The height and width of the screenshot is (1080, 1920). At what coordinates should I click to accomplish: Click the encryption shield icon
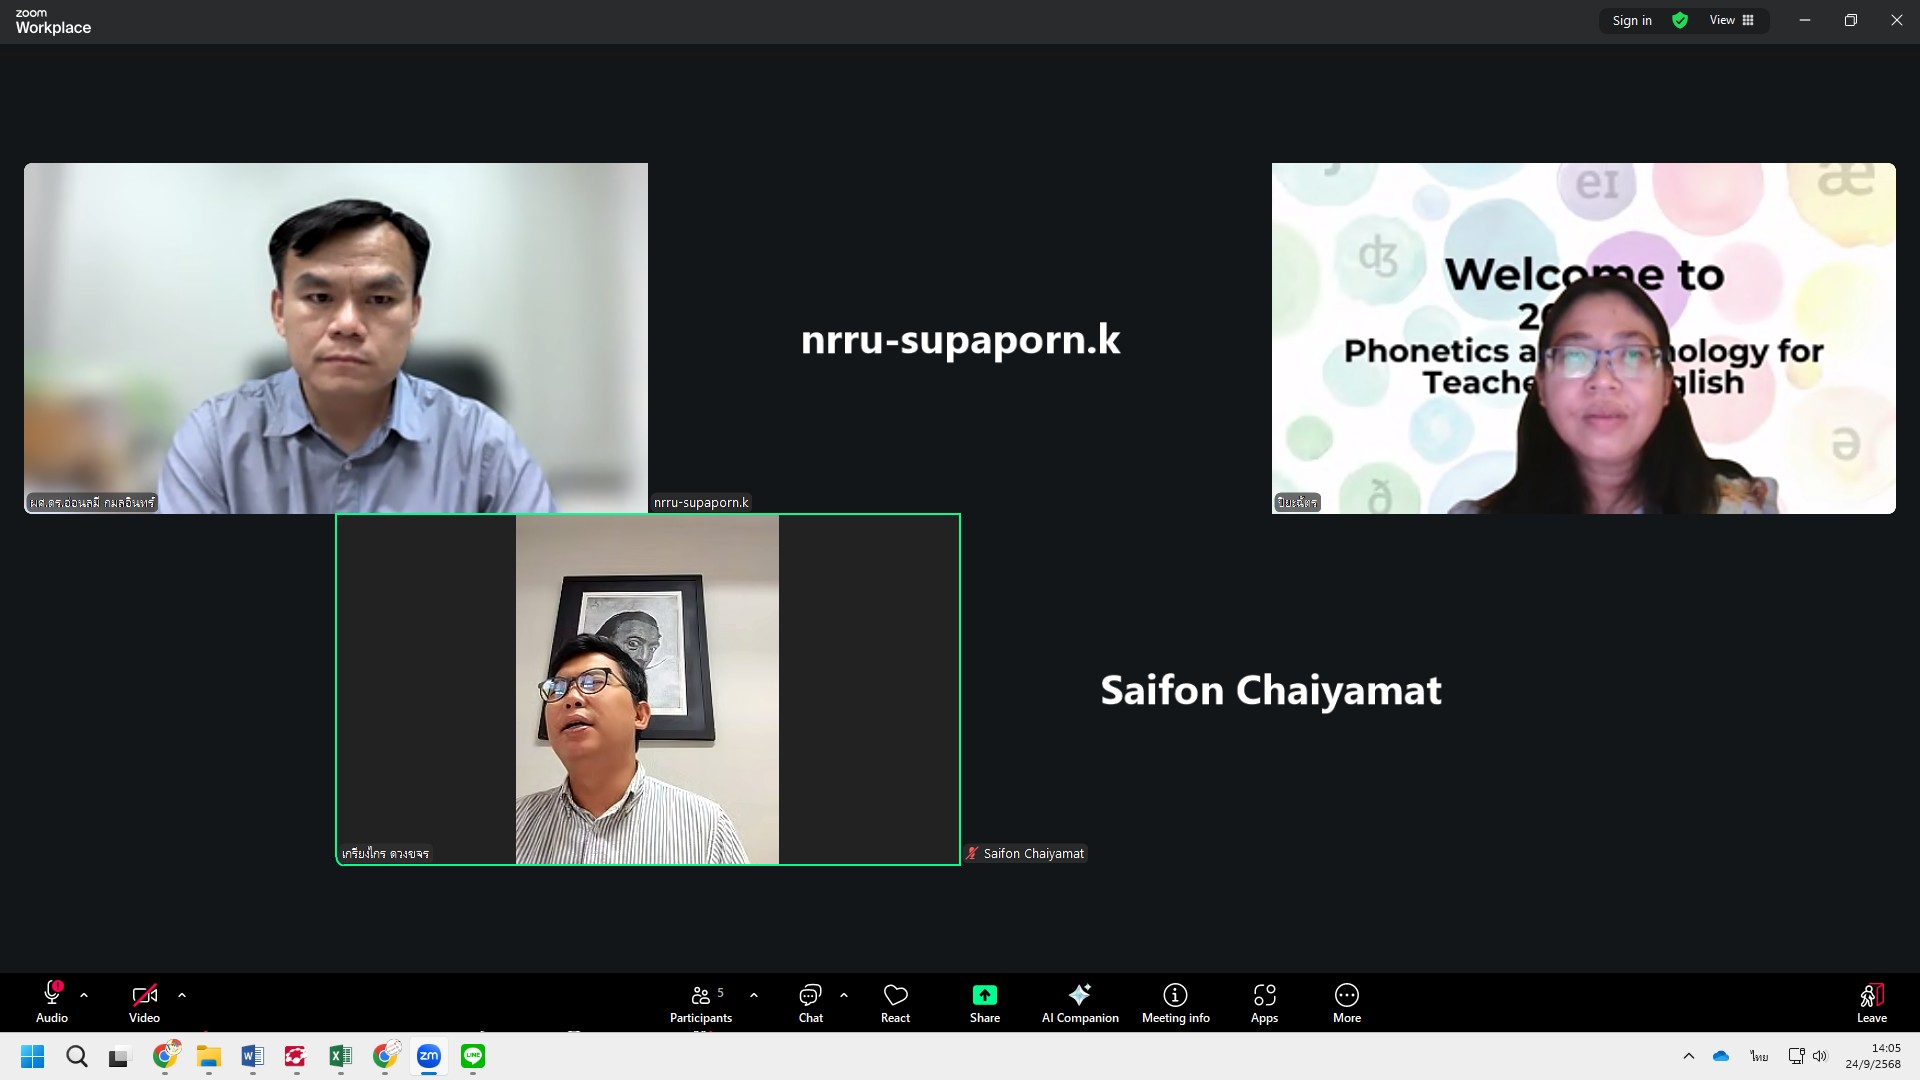coord(1680,20)
